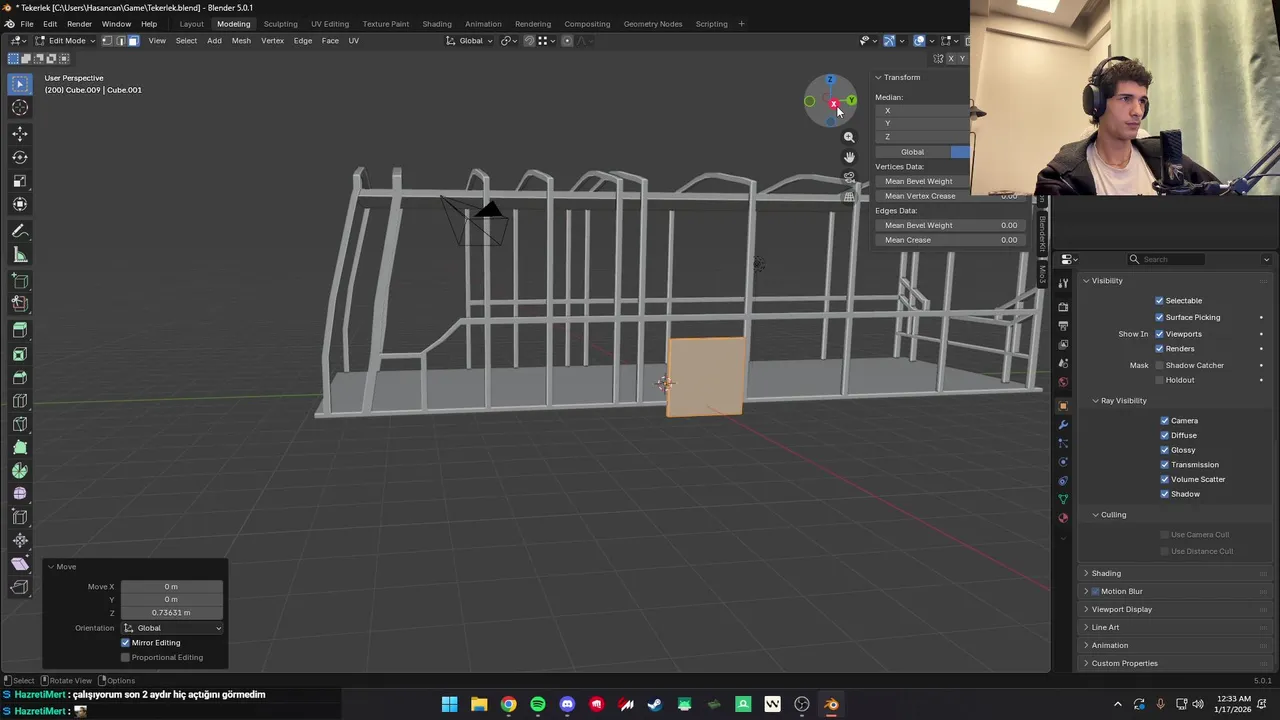The width and height of the screenshot is (1280, 720).
Task: Open the Object Data green triangle tab
Action: coord(1063,499)
